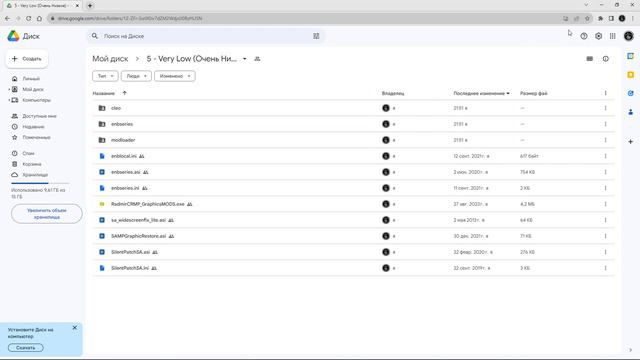Click the browser address bar
This screenshot has width=640, height=360.
pyautogui.click(x=306, y=18)
